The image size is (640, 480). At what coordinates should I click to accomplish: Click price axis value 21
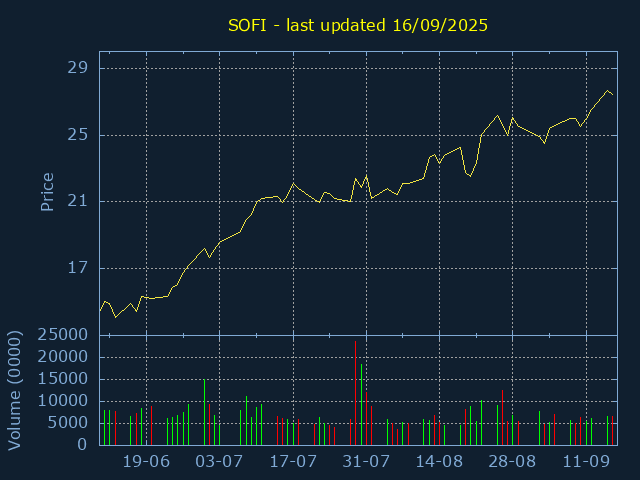coord(78,201)
